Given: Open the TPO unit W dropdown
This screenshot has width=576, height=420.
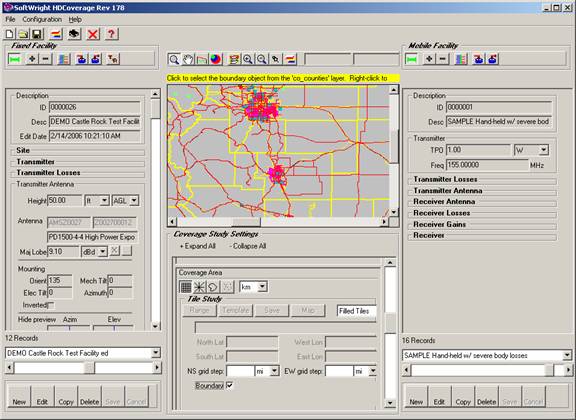Looking at the screenshot, I should [544, 150].
